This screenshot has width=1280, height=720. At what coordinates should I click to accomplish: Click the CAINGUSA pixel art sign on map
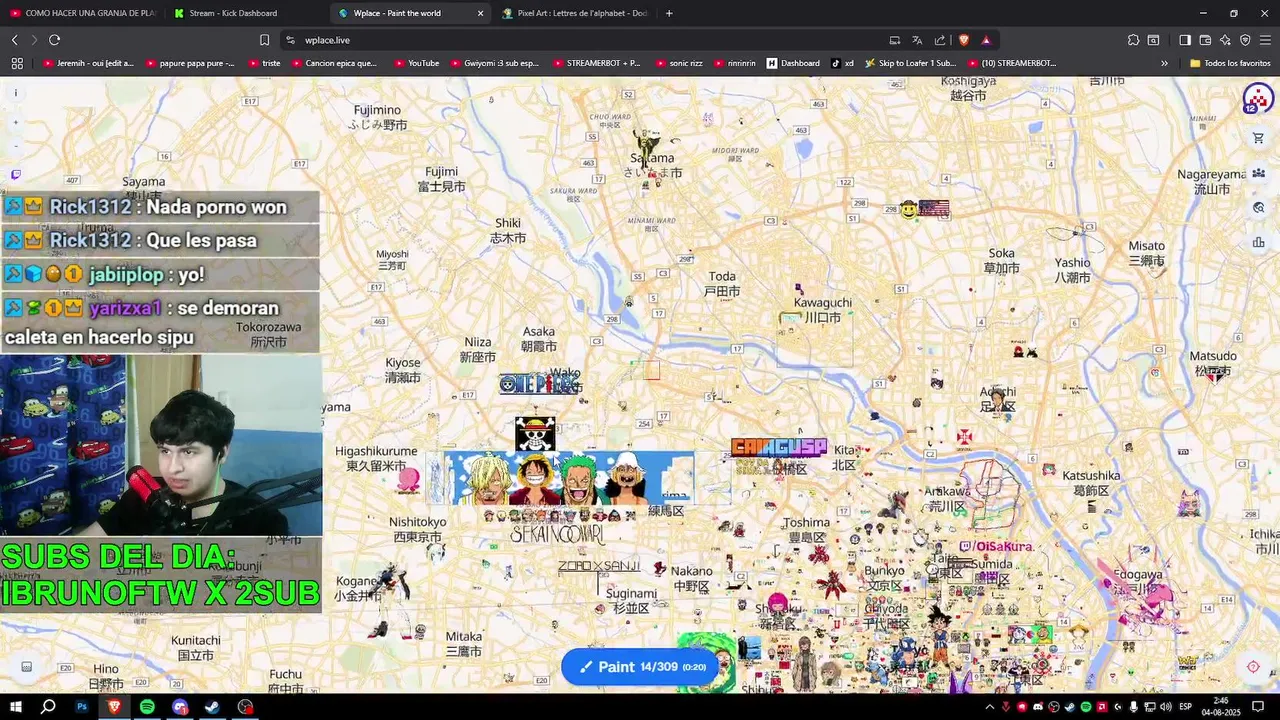(779, 447)
